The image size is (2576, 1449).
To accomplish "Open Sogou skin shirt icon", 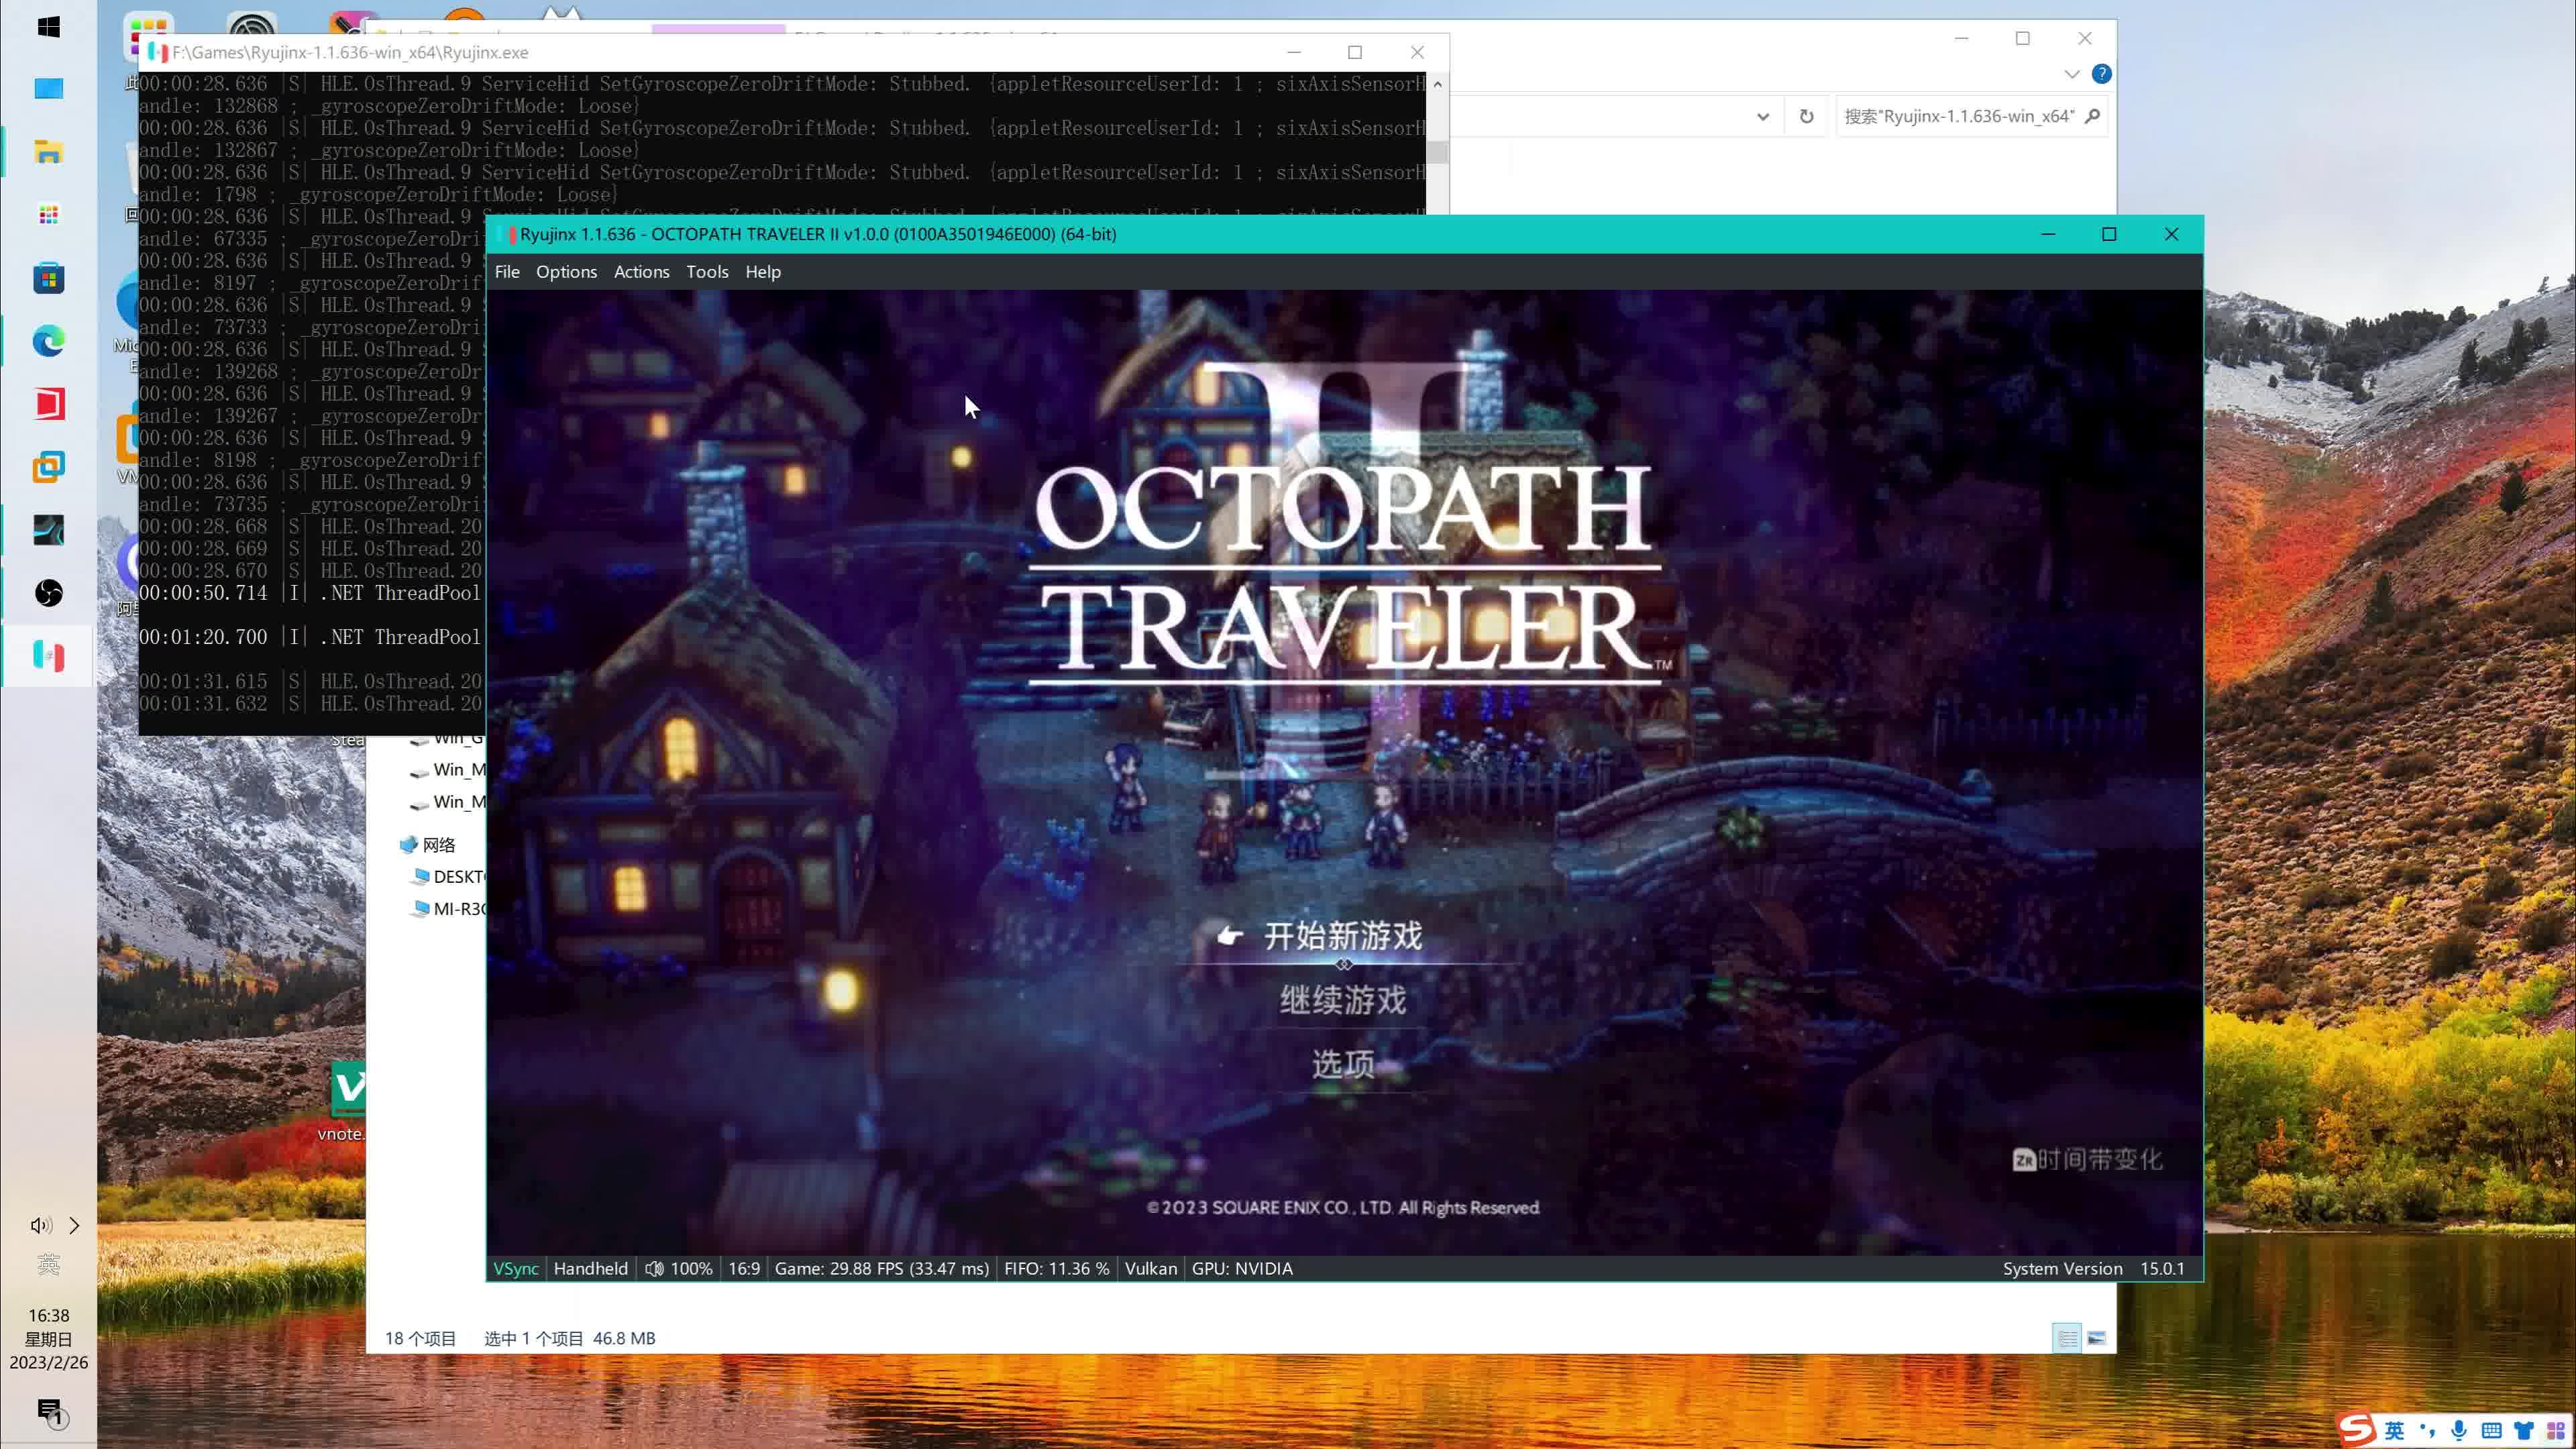I will coord(2524,1431).
